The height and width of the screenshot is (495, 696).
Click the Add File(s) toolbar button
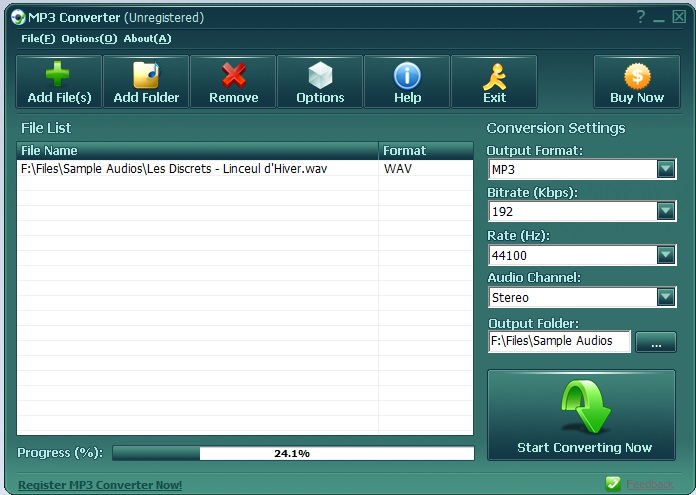[59, 82]
